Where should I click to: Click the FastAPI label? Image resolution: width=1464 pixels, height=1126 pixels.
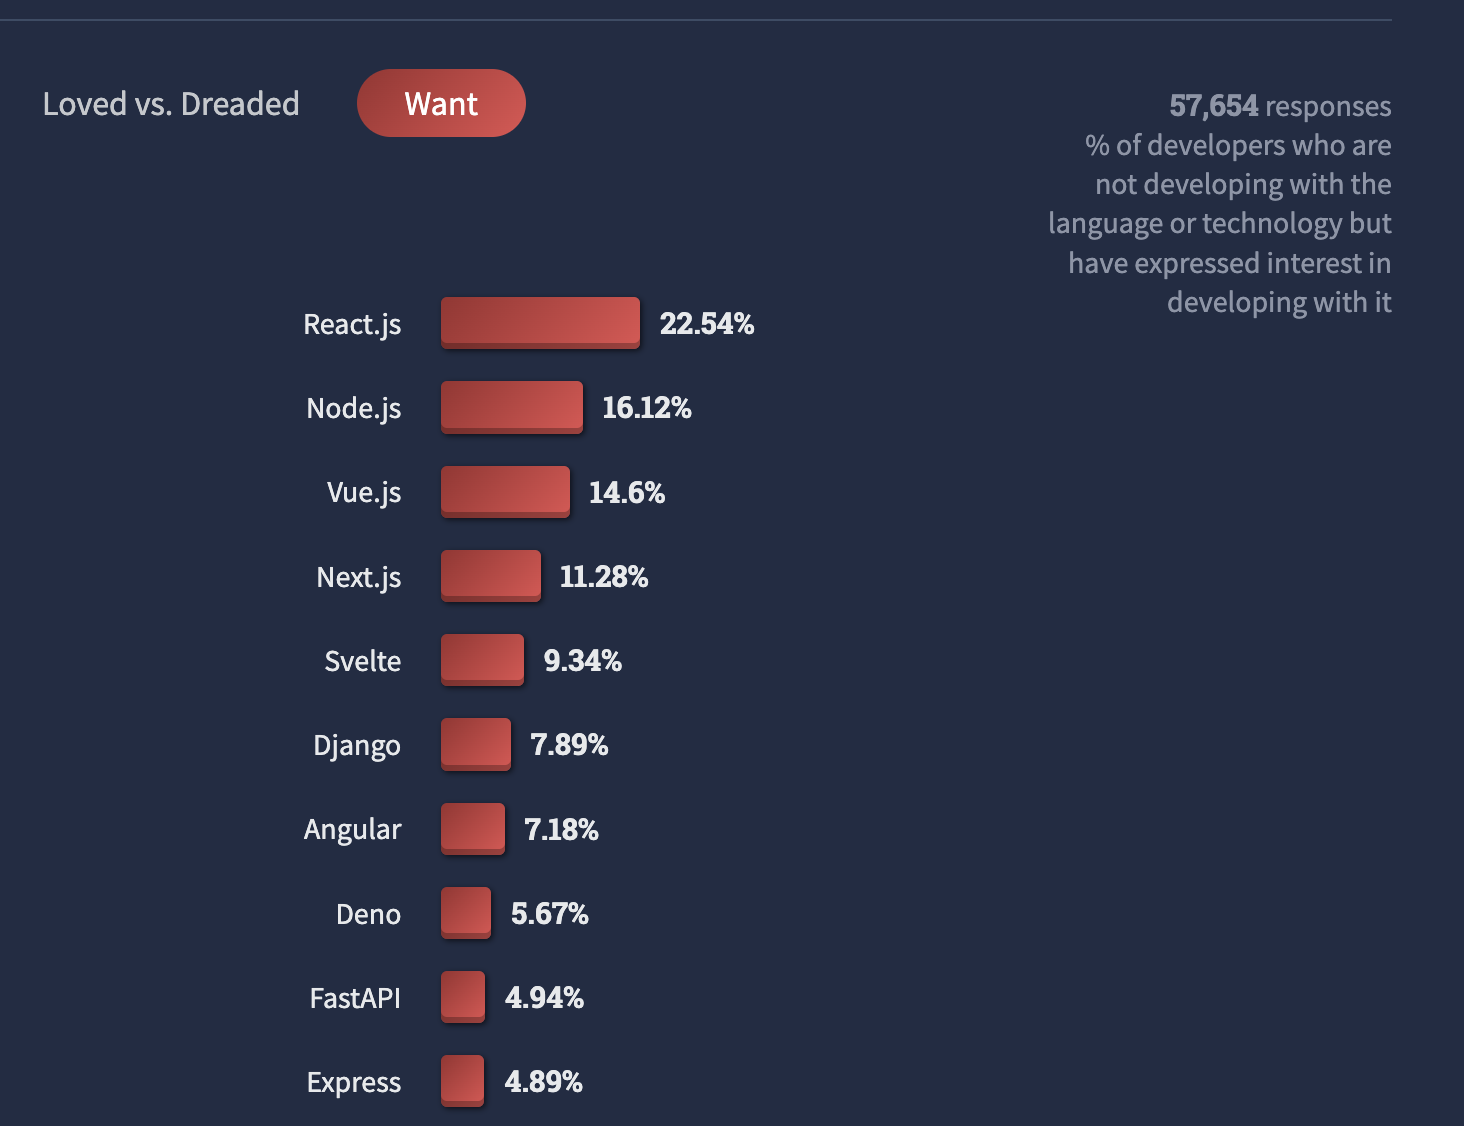355,998
